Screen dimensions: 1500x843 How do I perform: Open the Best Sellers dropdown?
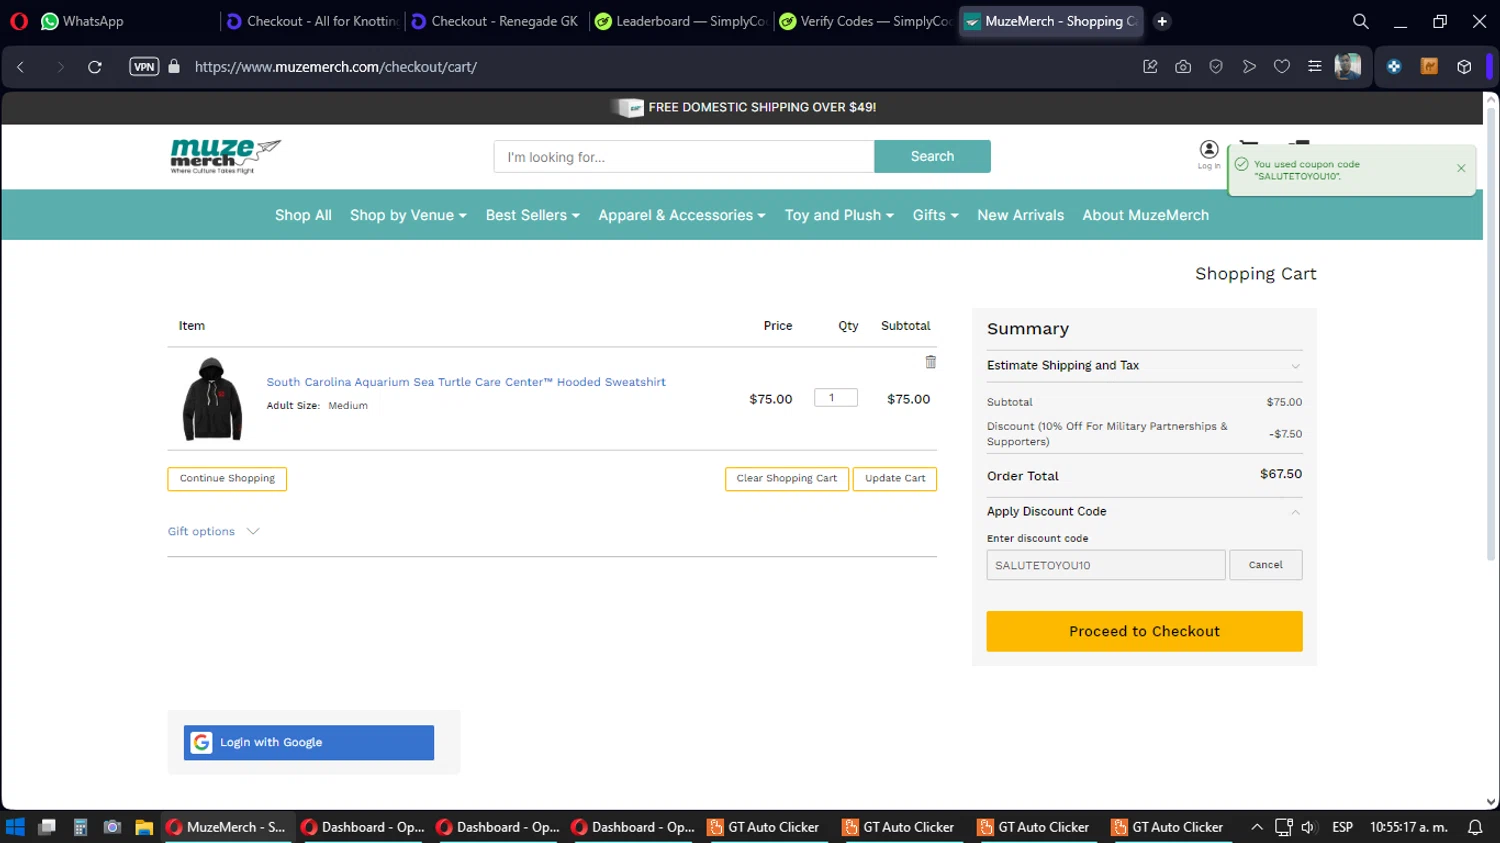point(532,215)
